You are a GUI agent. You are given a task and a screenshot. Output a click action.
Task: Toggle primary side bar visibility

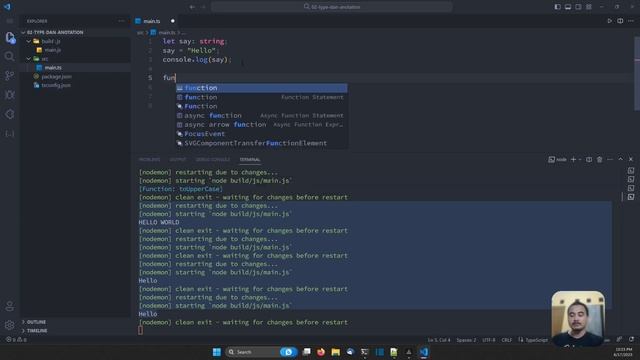point(557,7)
